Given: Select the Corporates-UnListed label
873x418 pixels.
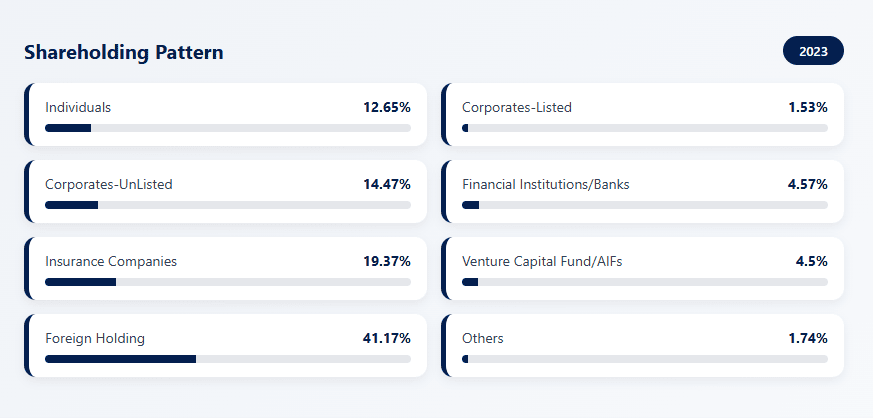Looking at the screenshot, I should (109, 184).
